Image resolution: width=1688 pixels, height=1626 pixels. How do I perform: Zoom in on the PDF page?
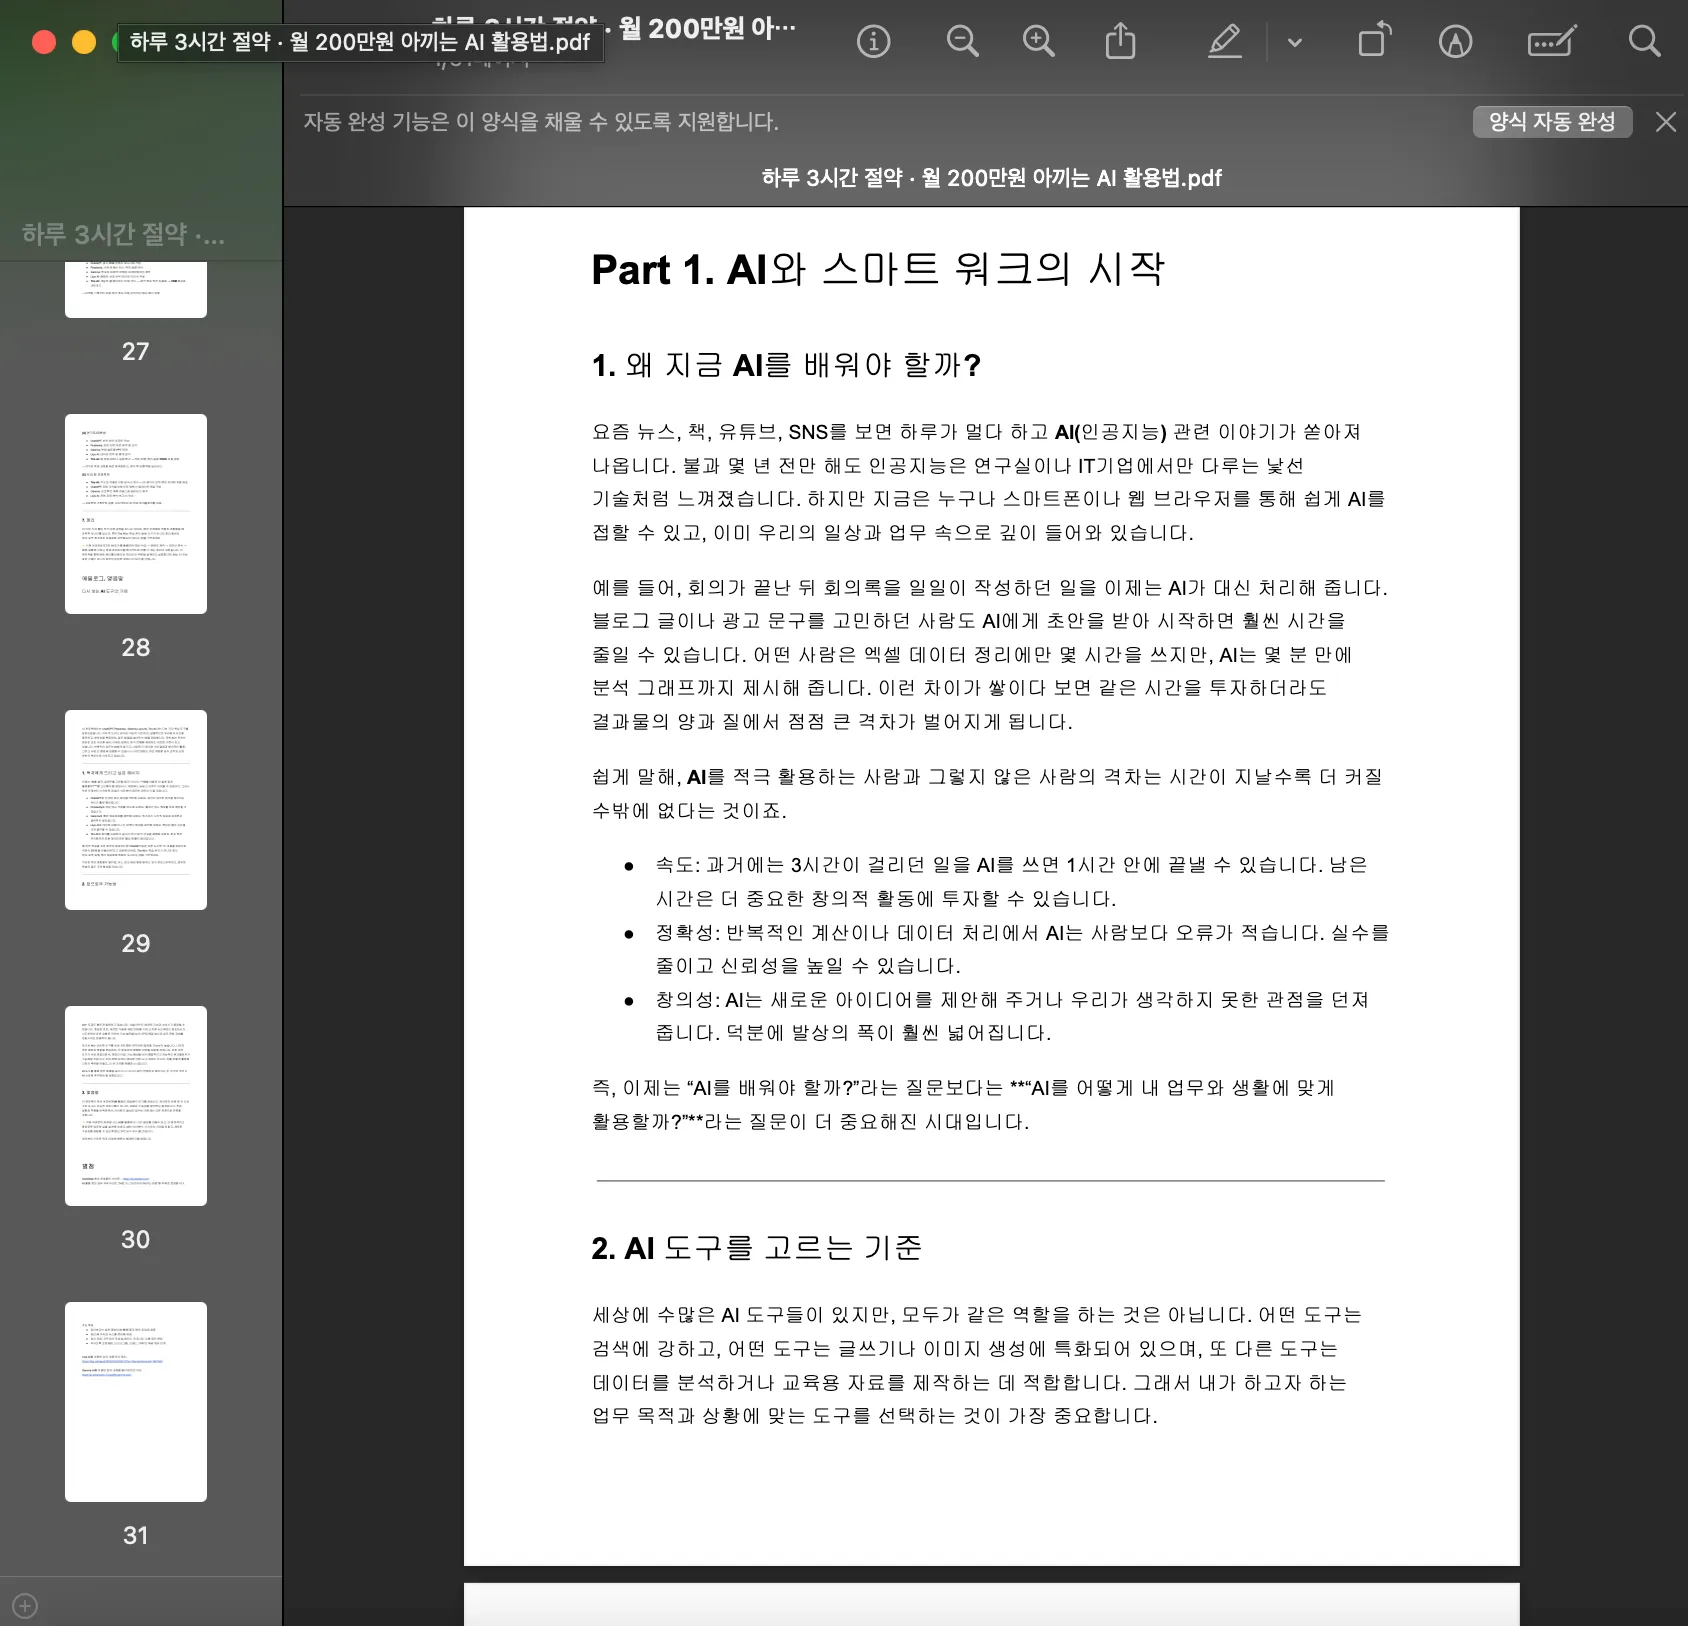coord(1038,41)
